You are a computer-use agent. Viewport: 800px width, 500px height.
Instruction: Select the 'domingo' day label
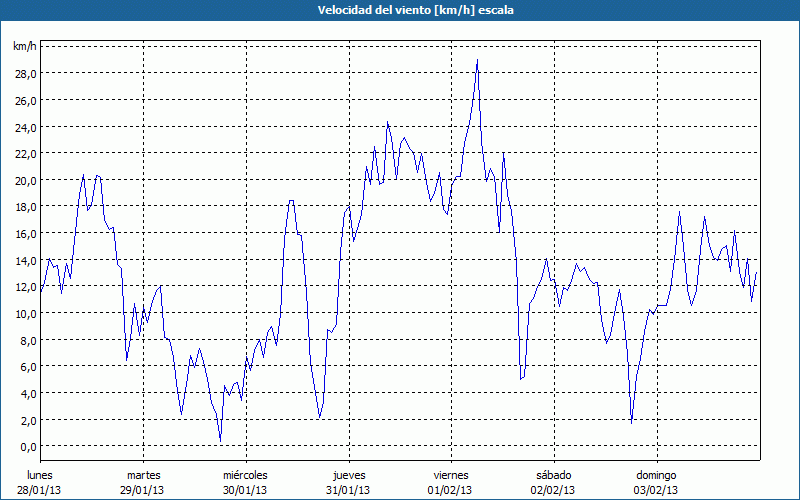pos(656,475)
